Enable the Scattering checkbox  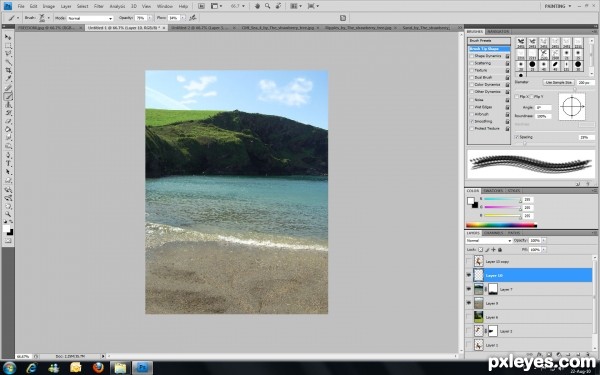point(472,63)
